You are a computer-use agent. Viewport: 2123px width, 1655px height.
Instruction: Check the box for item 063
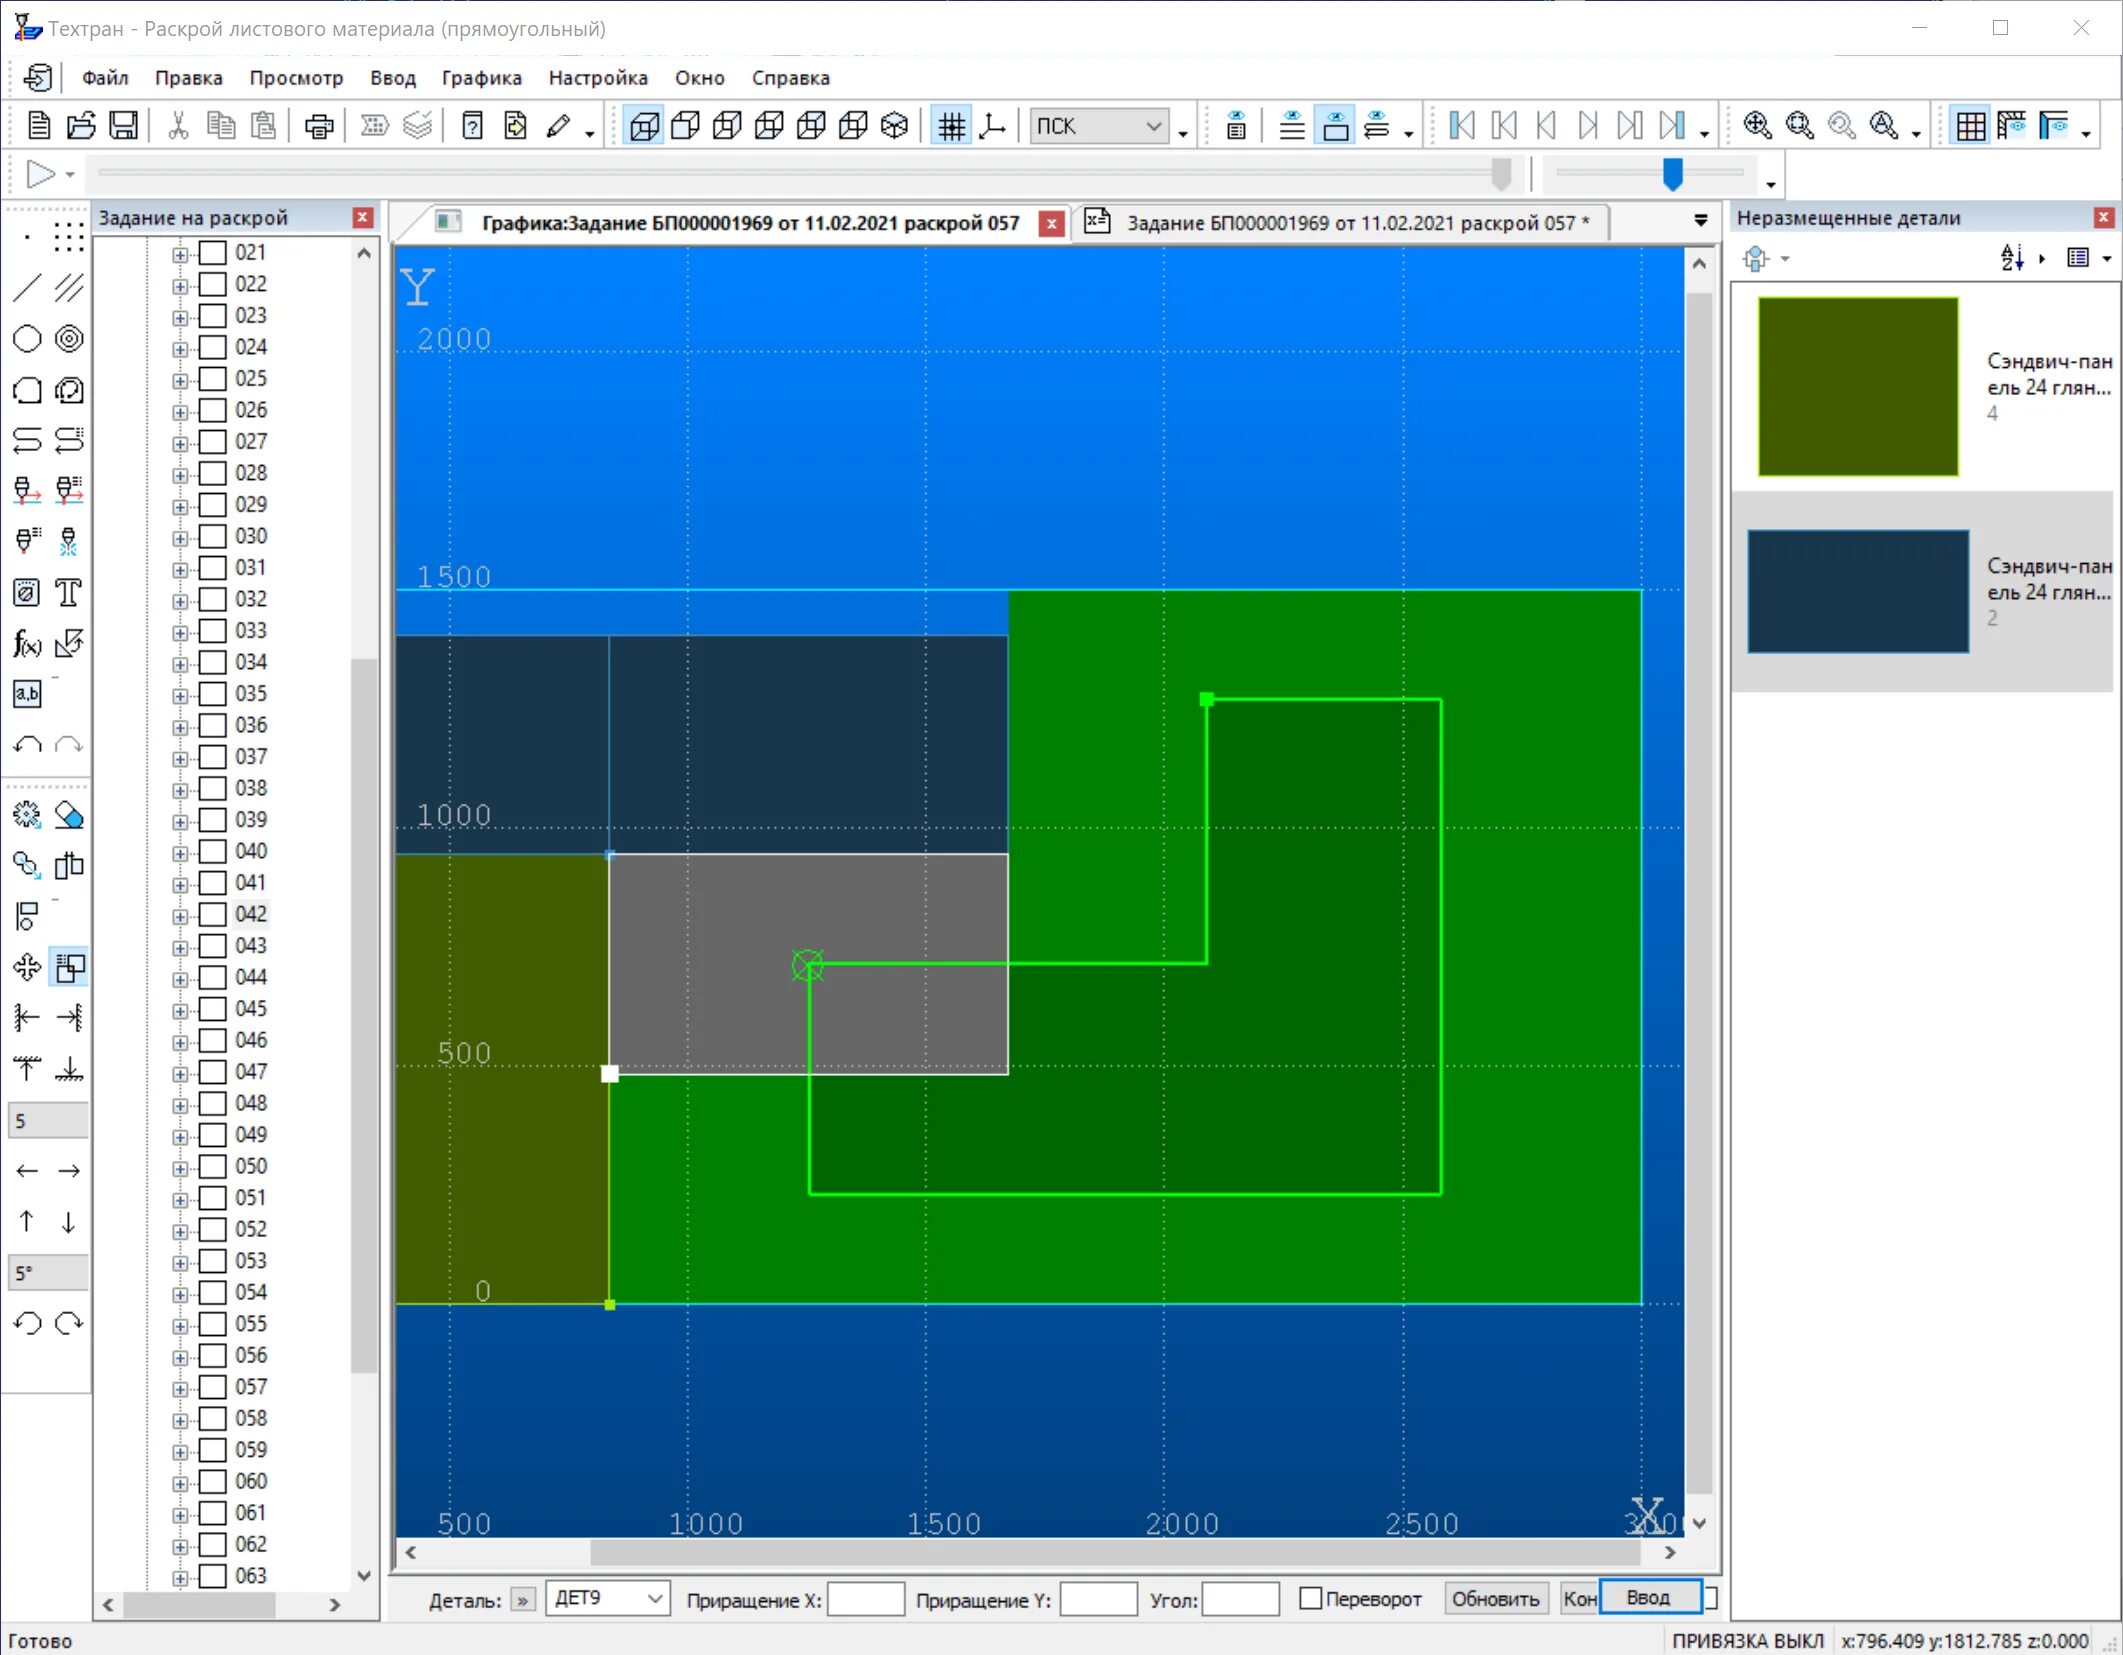[212, 1576]
